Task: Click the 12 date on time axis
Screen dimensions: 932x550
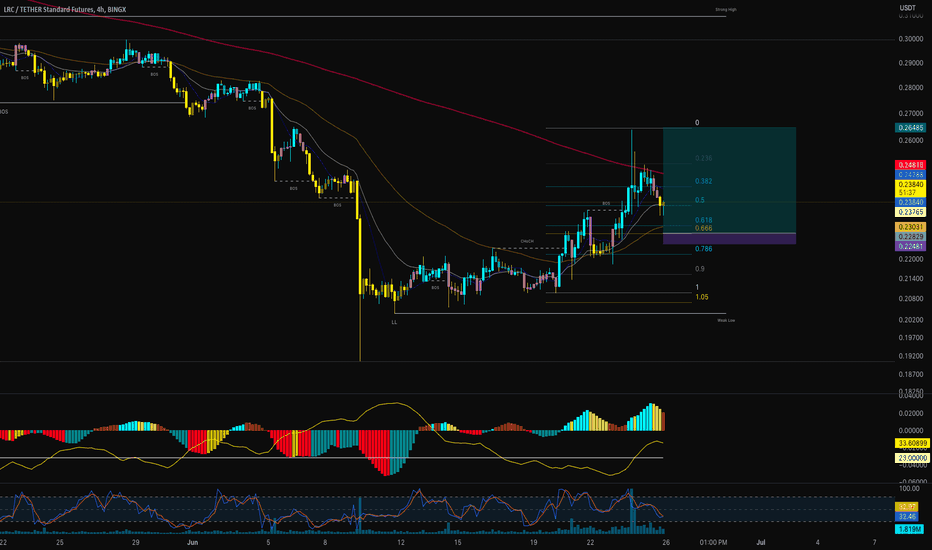Action: pyautogui.click(x=401, y=542)
